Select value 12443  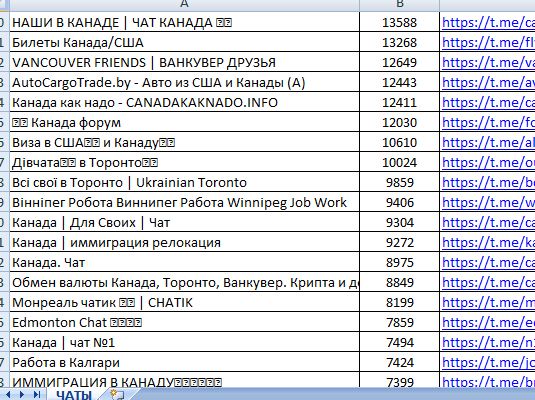[x=400, y=83]
